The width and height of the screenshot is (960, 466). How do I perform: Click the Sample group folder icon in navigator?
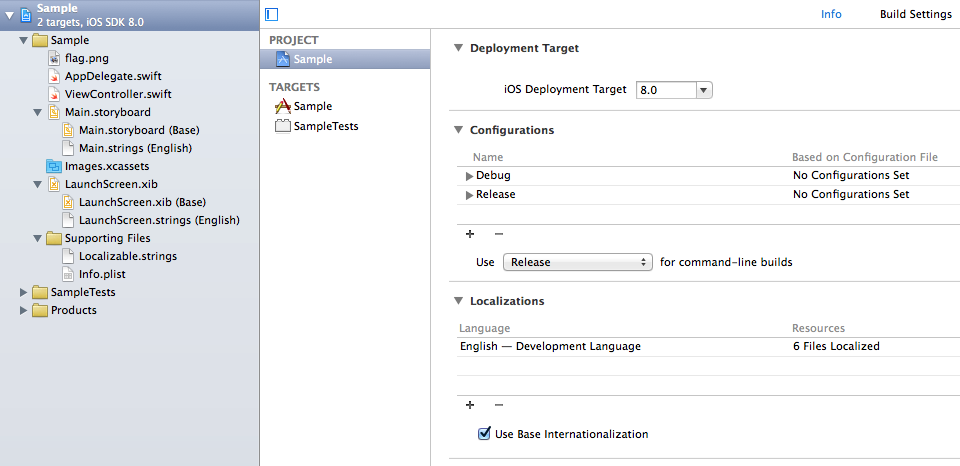[40, 41]
